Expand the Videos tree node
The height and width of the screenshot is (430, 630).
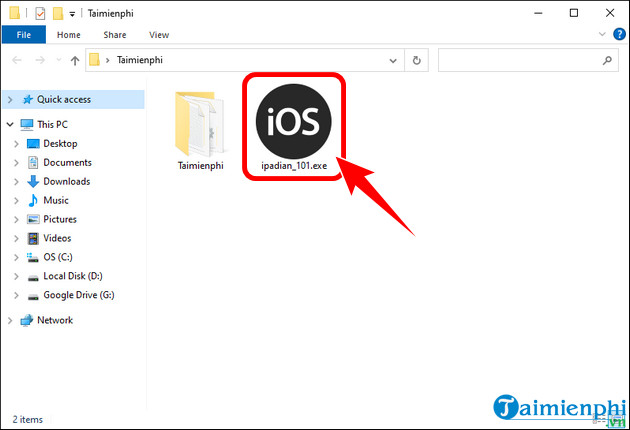tap(16, 238)
